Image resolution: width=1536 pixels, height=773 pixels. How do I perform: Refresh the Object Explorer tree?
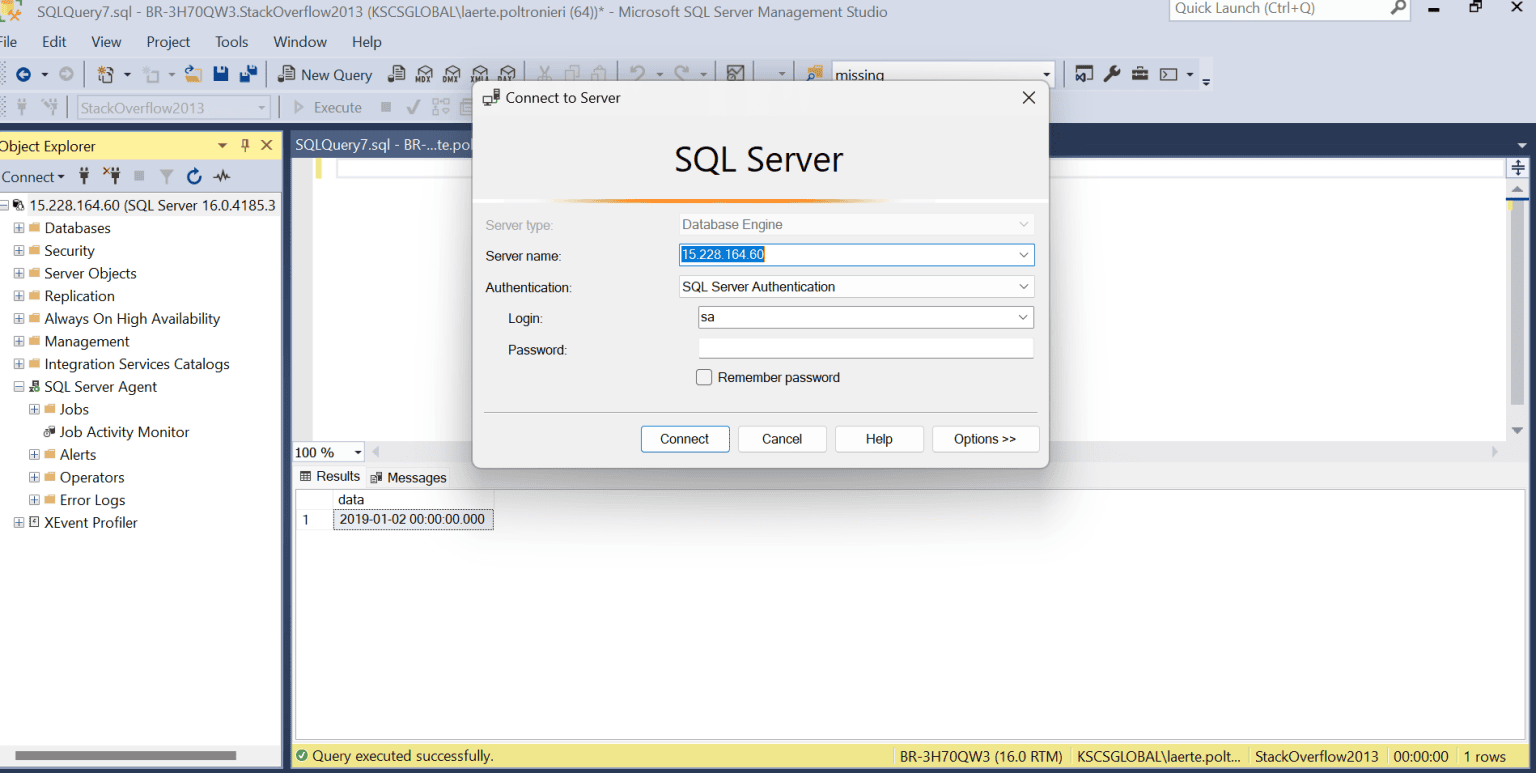point(194,176)
